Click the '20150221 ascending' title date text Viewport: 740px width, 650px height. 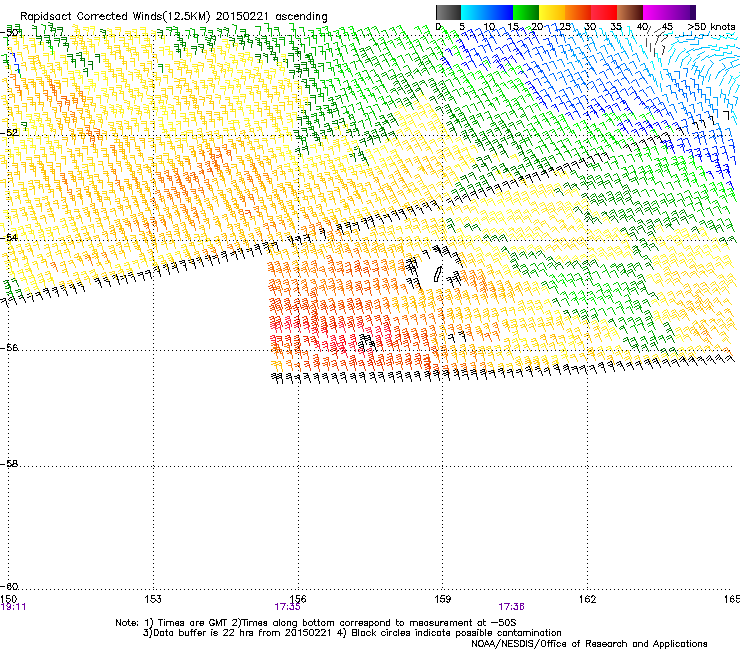point(272,16)
